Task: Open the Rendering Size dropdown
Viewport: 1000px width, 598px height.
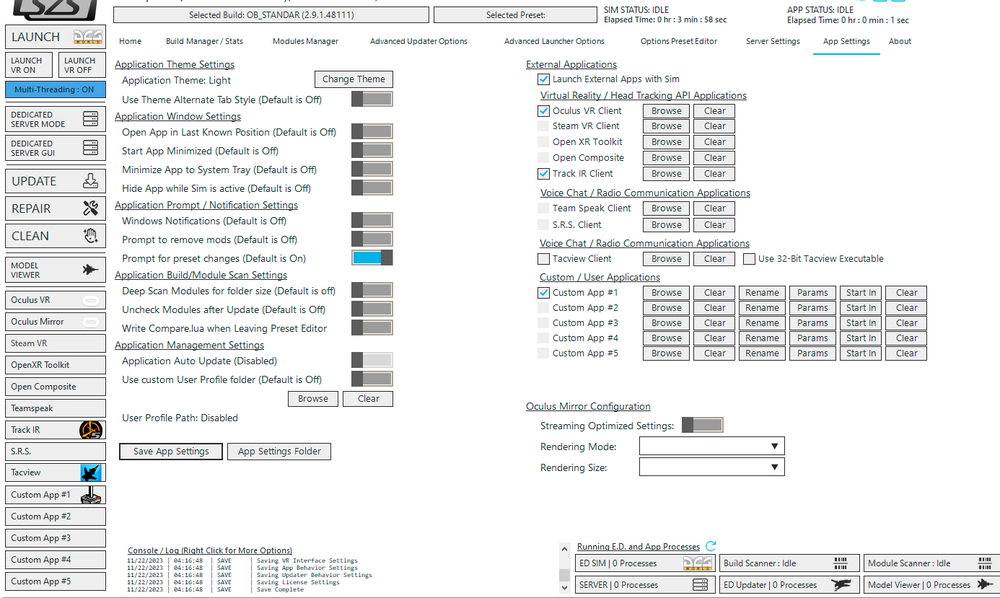Action: [x=712, y=467]
